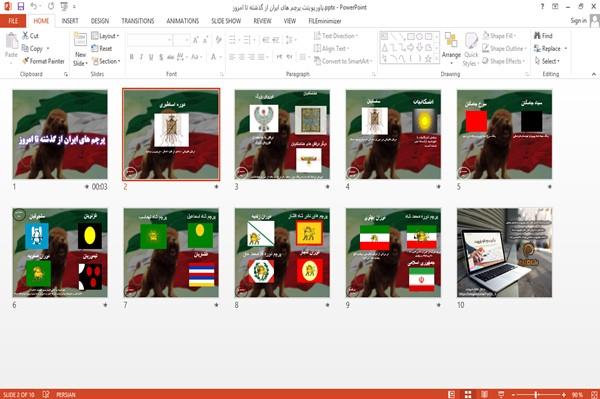This screenshot has width=600, height=399.
Task: Open the Arrange options
Action: 452,49
